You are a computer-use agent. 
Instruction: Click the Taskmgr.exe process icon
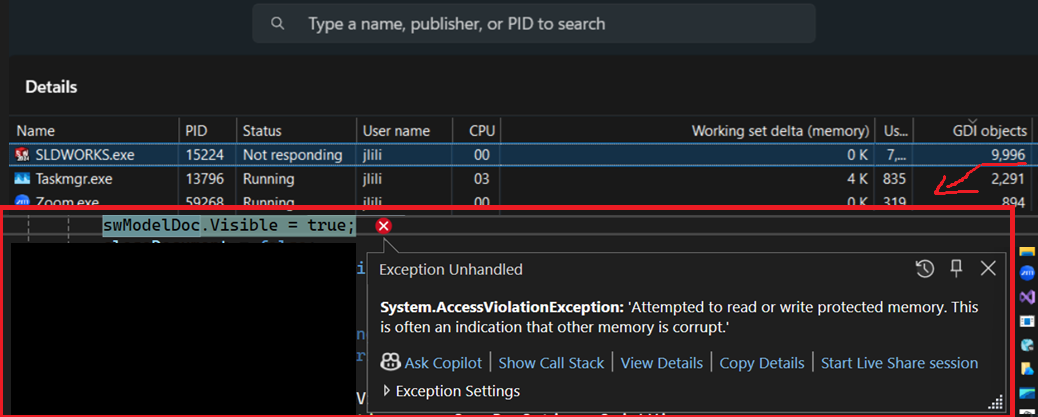22,179
